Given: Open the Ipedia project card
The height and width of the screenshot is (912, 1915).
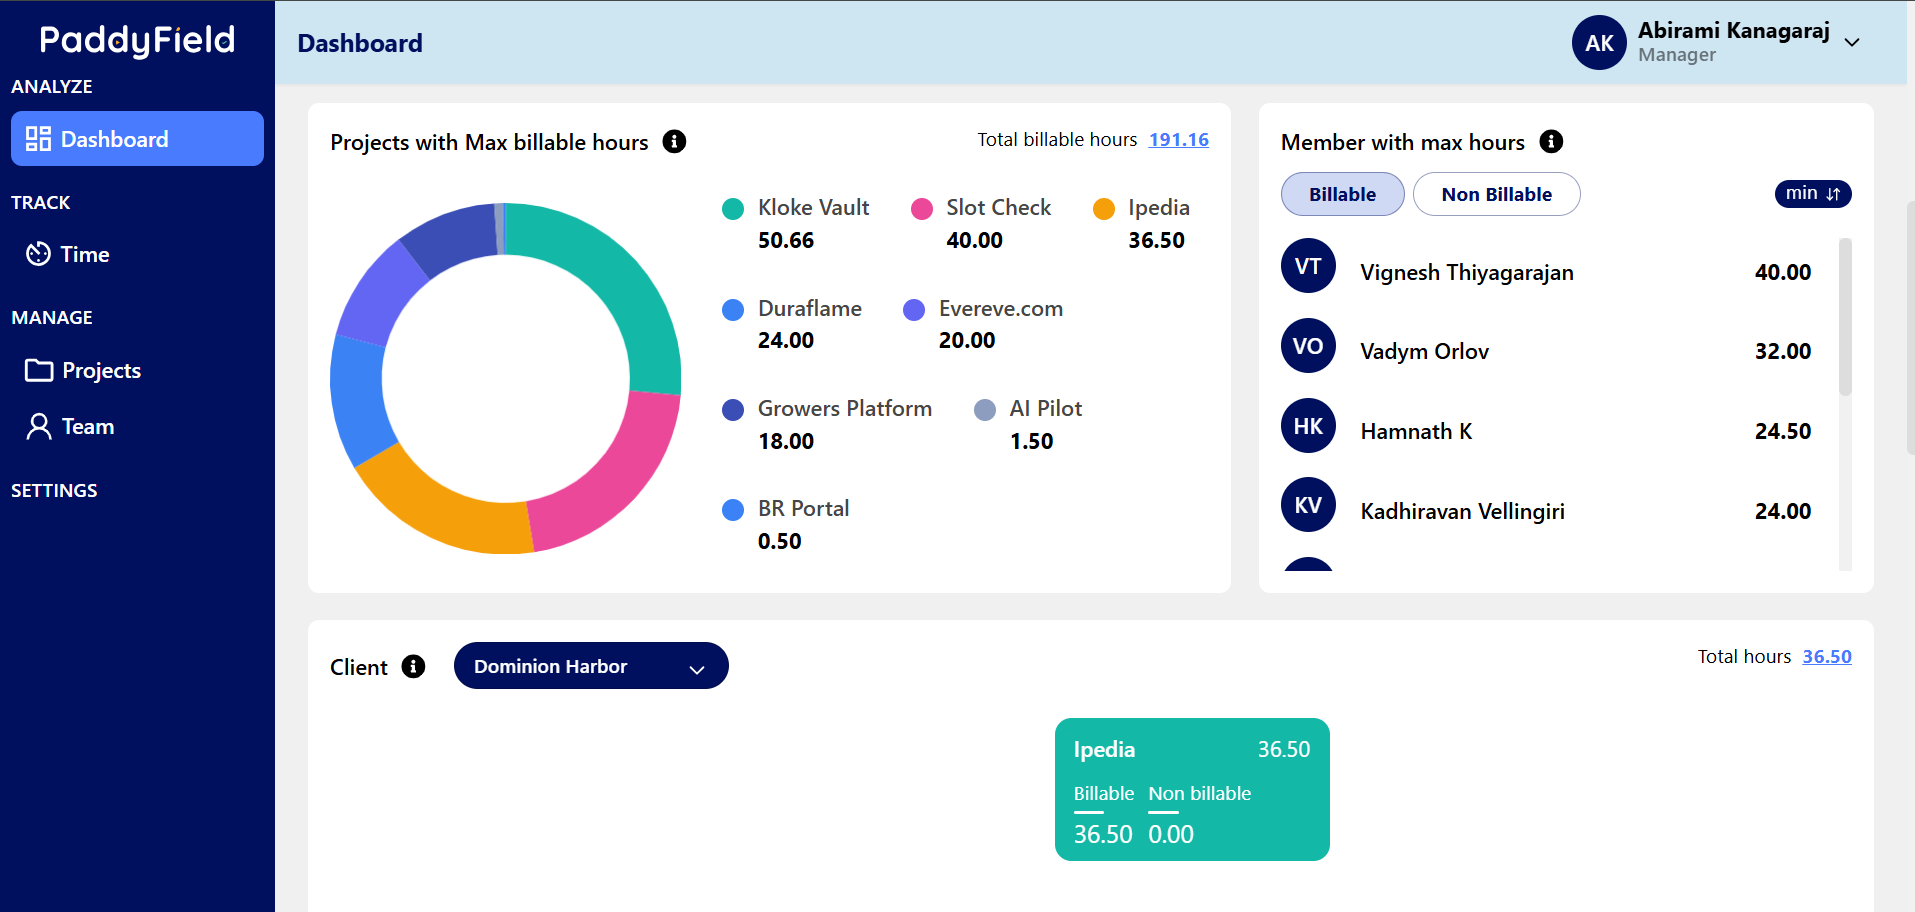Looking at the screenshot, I should point(1192,789).
